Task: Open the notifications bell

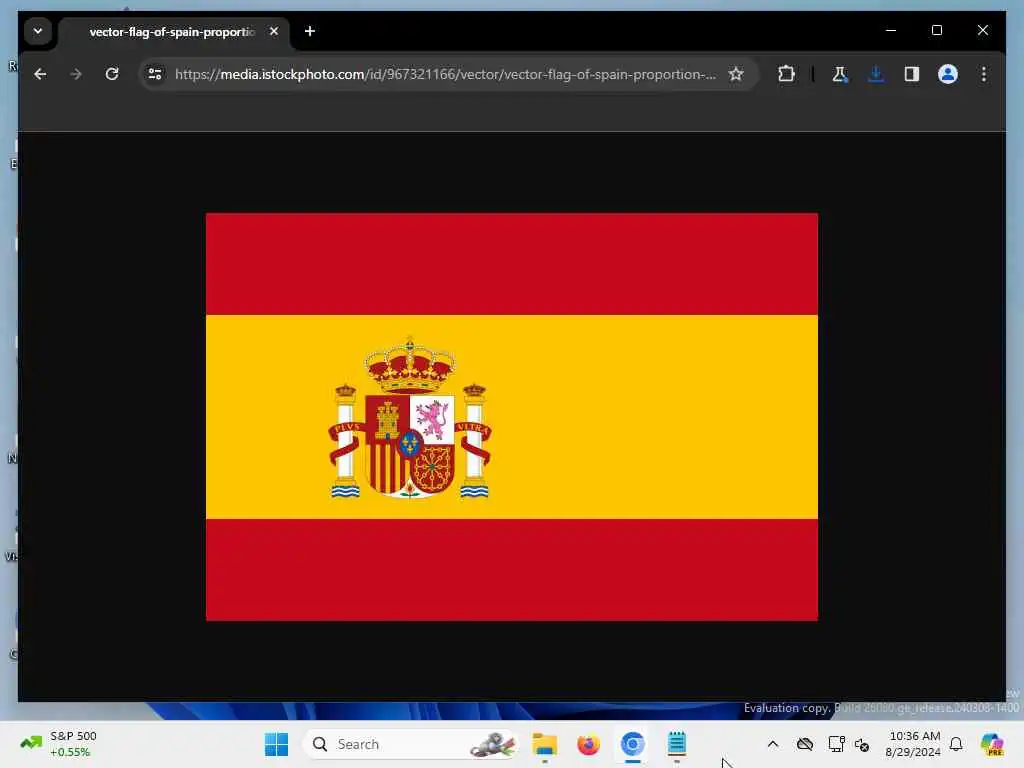Action: click(x=956, y=744)
